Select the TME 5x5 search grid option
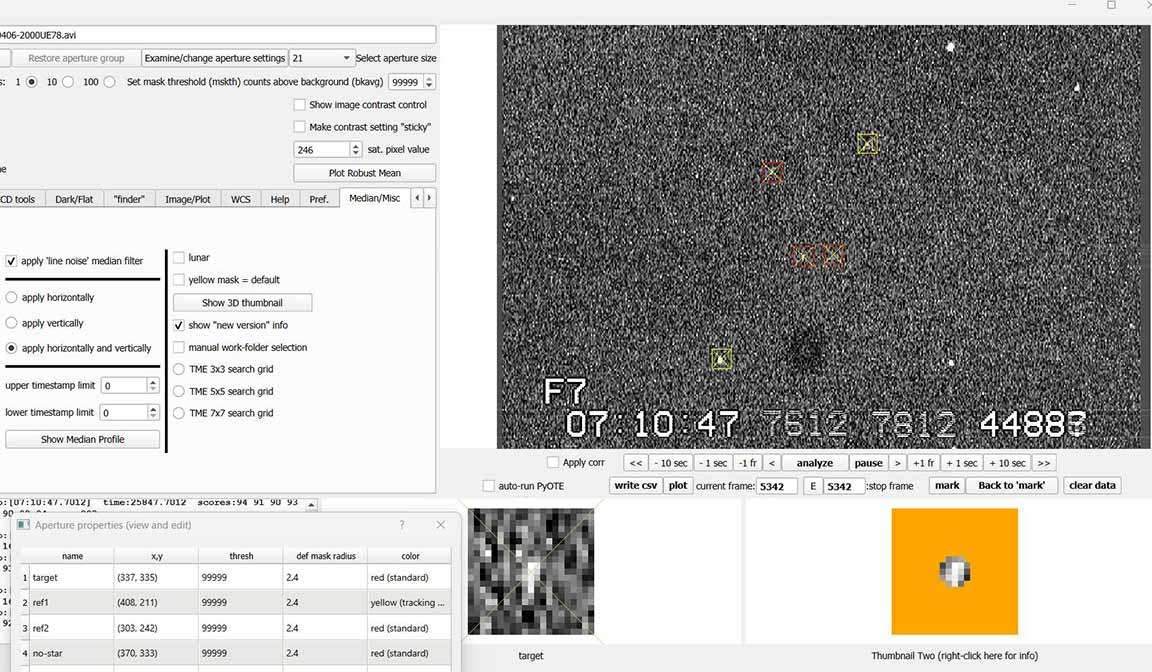This screenshot has height=672, width=1152. click(180, 391)
